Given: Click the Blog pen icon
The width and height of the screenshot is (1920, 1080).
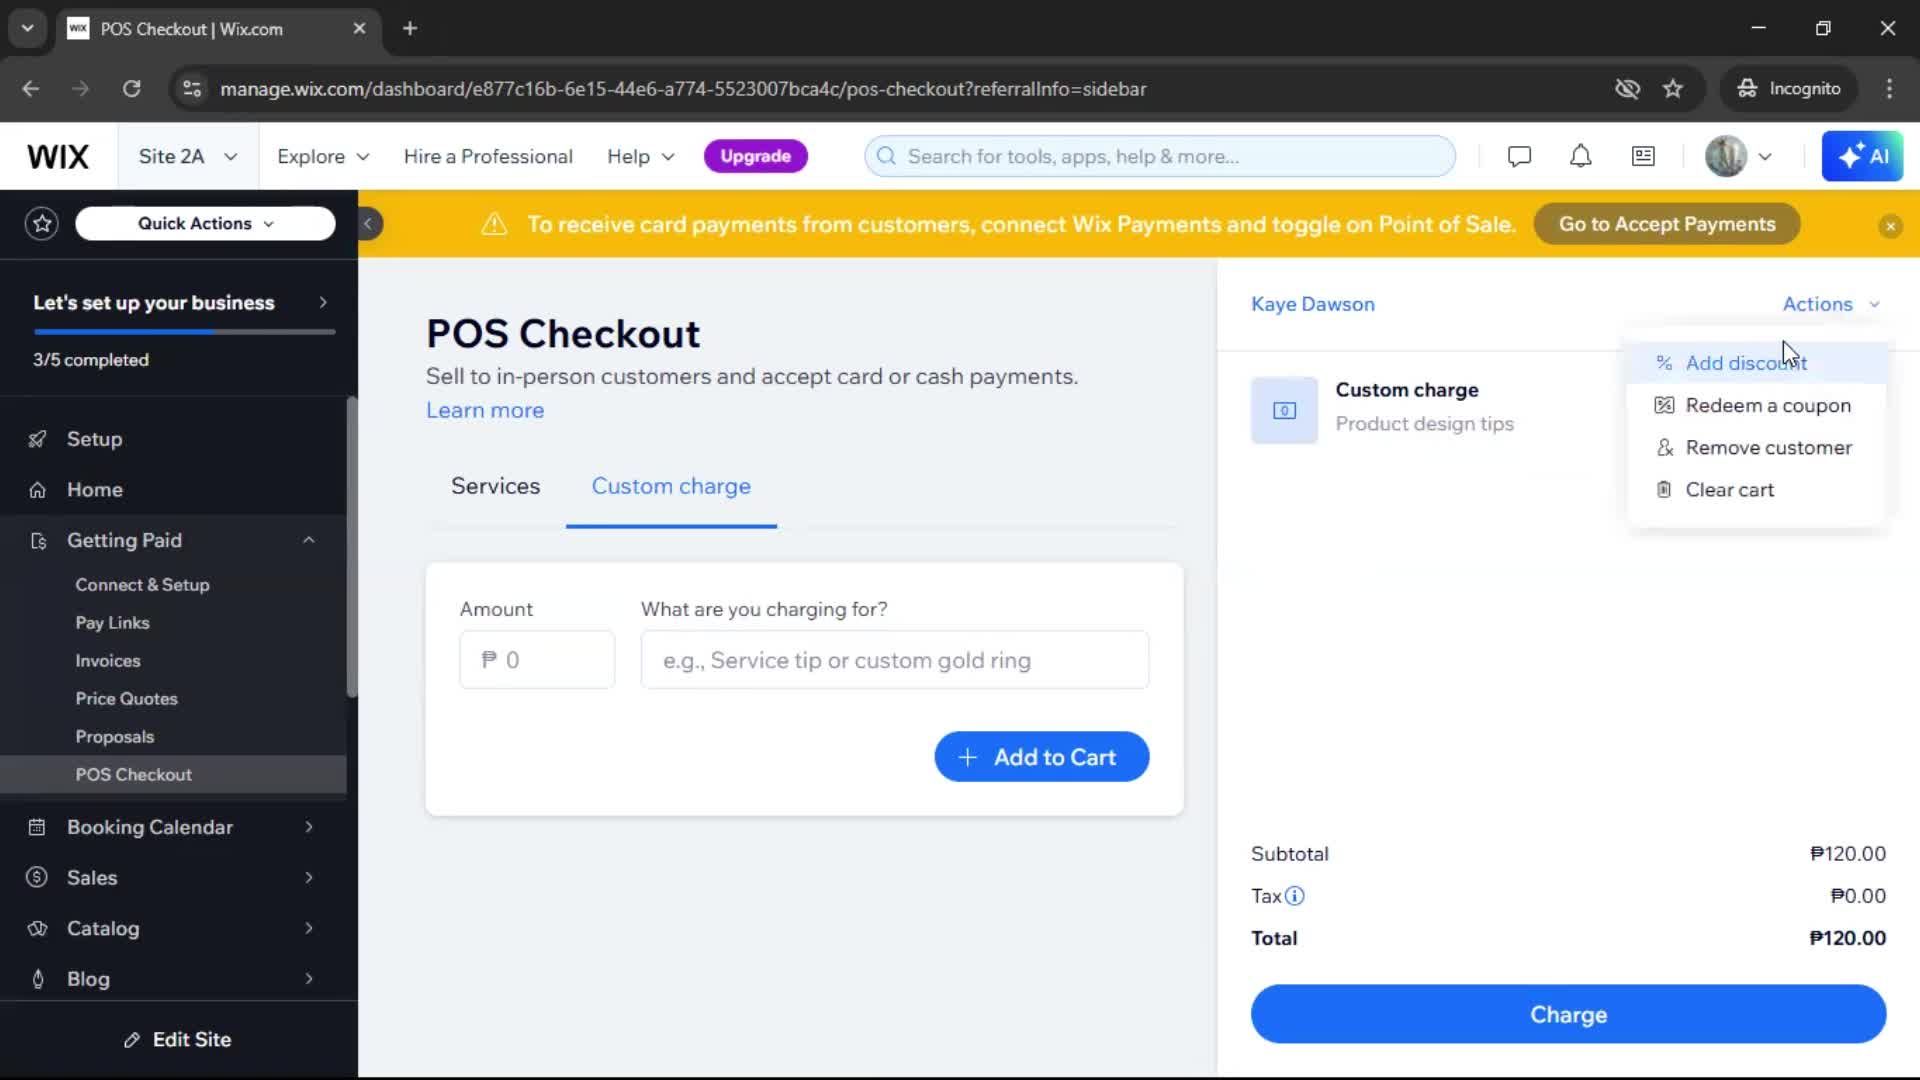Looking at the screenshot, I should coord(38,979).
